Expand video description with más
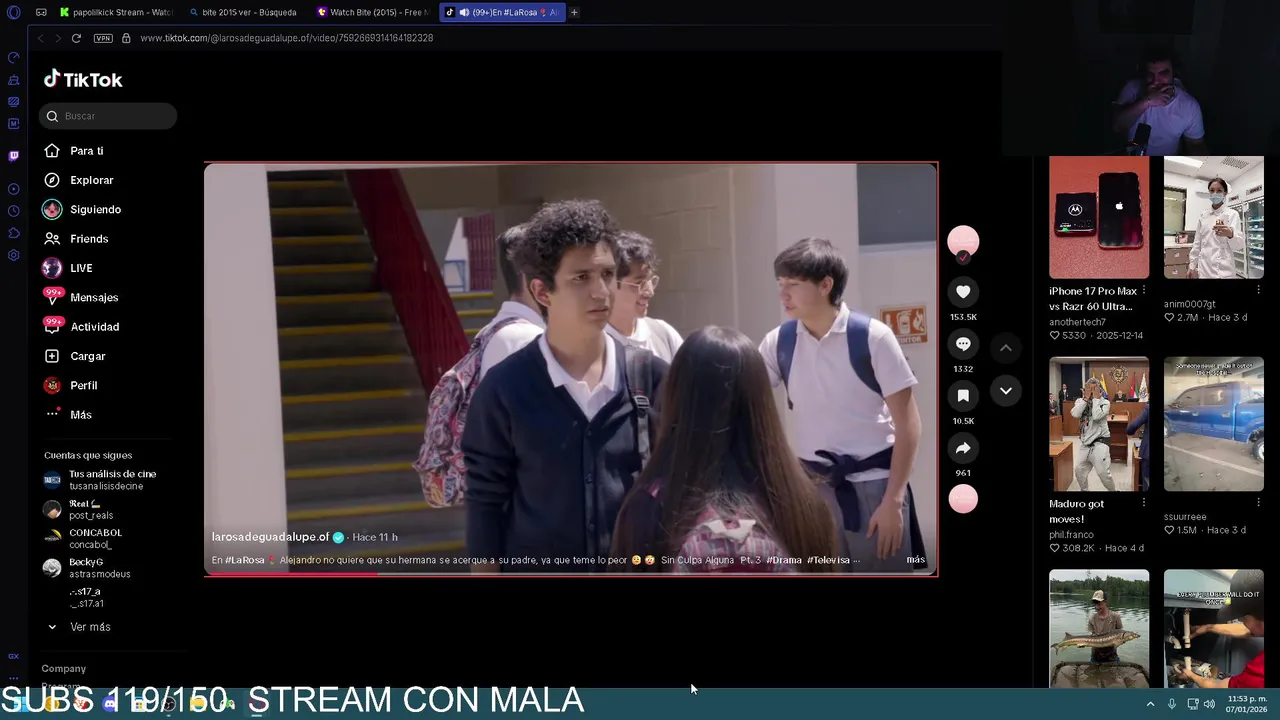 click(915, 560)
